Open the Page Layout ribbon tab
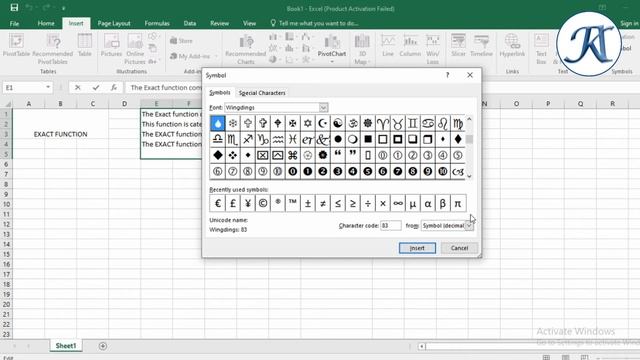The width and height of the screenshot is (640, 360). click(x=114, y=23)
